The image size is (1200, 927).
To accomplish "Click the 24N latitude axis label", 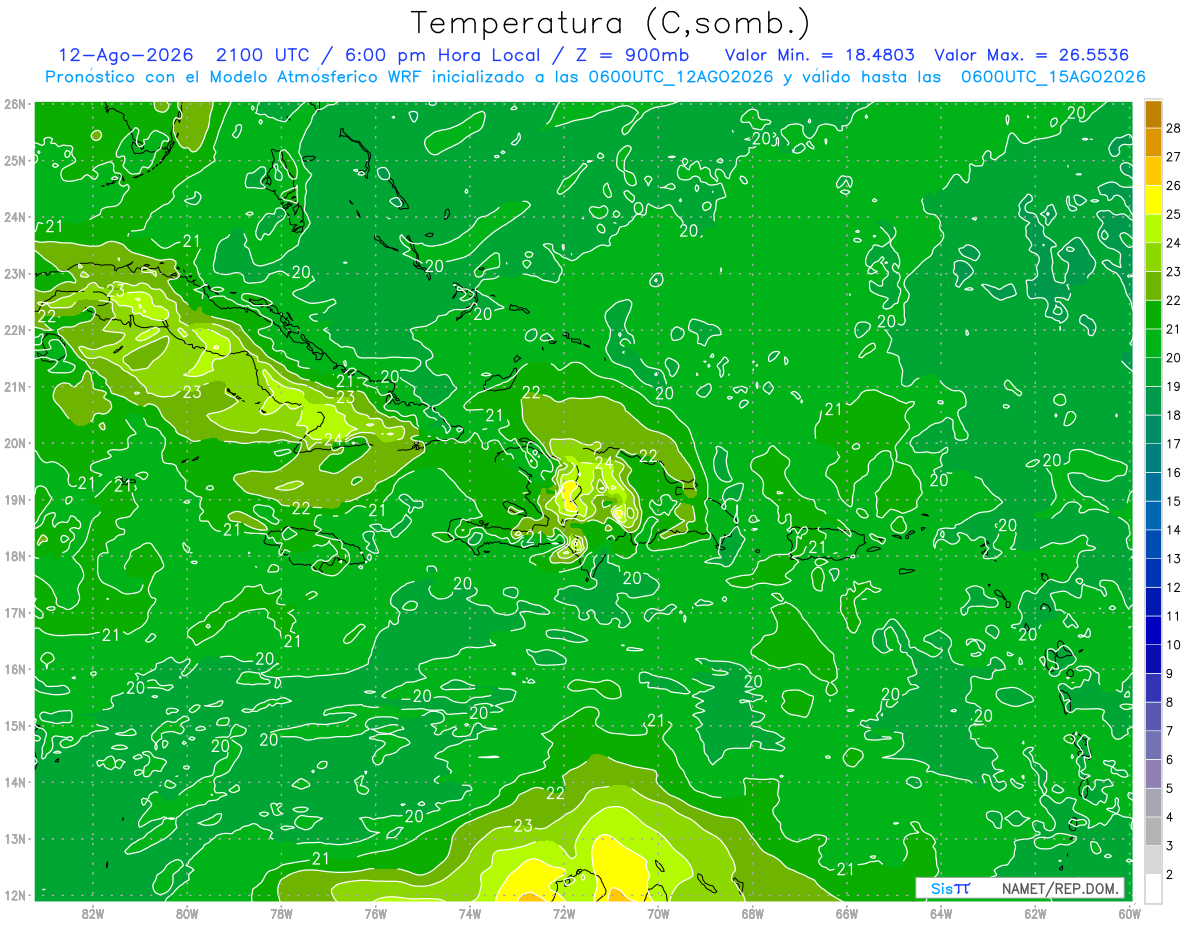I will pyautogui.click(x=14, y=217).
